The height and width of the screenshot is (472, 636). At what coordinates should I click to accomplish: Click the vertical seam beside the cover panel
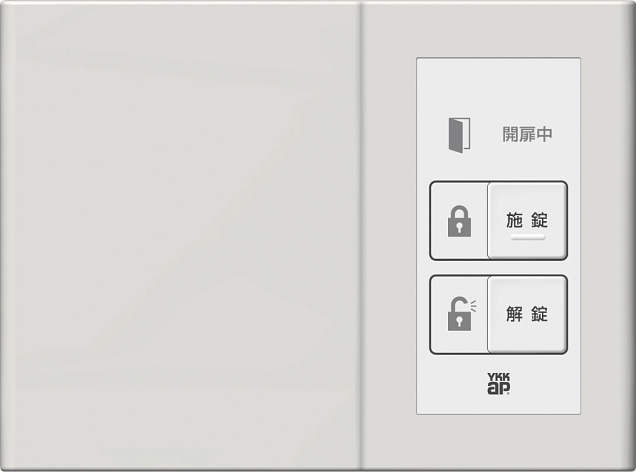361,236
